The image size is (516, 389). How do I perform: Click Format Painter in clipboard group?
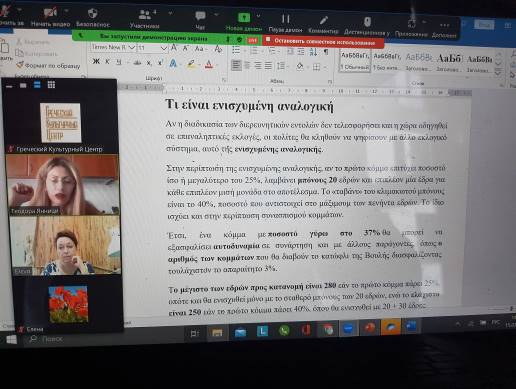coord(49,66)
